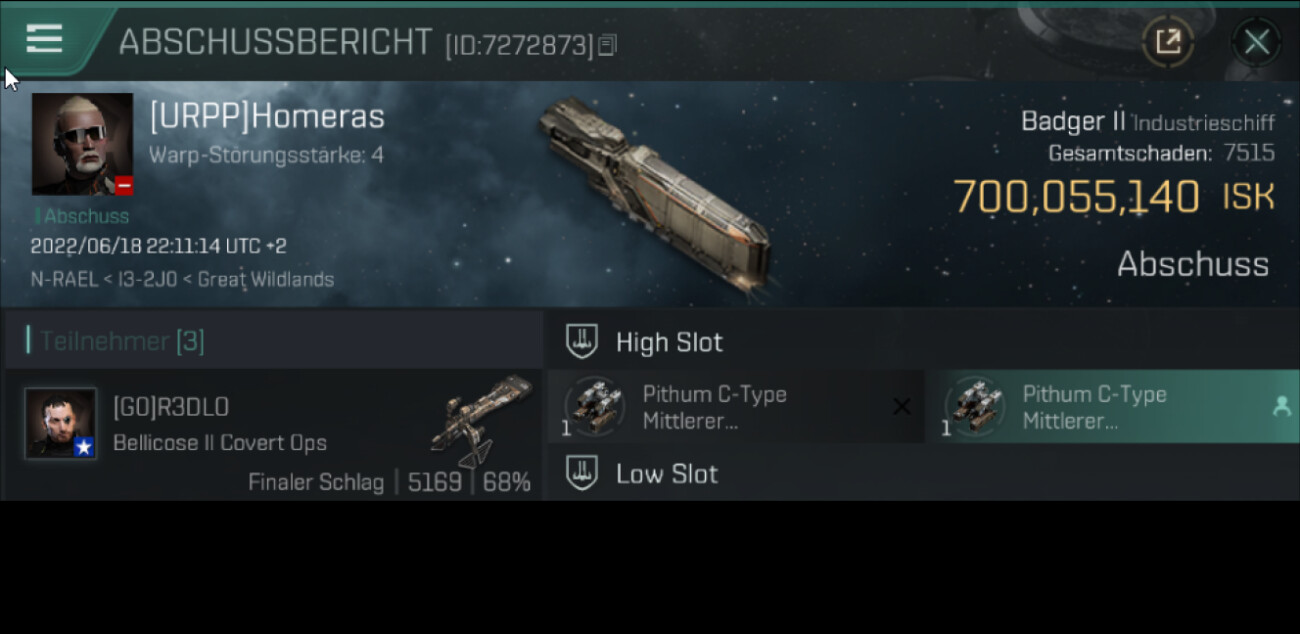Screen dimensions: 1300x634
Task: Open the hamburger menu icon
Action: (44, 39)
